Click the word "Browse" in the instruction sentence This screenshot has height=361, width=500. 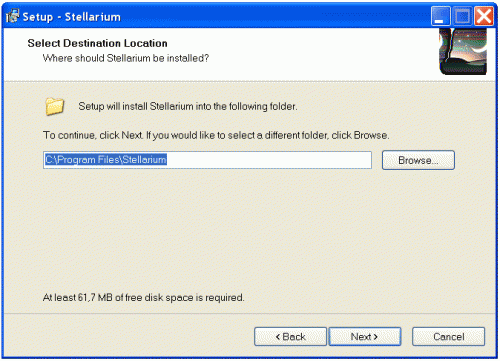(x=371, y=135)
